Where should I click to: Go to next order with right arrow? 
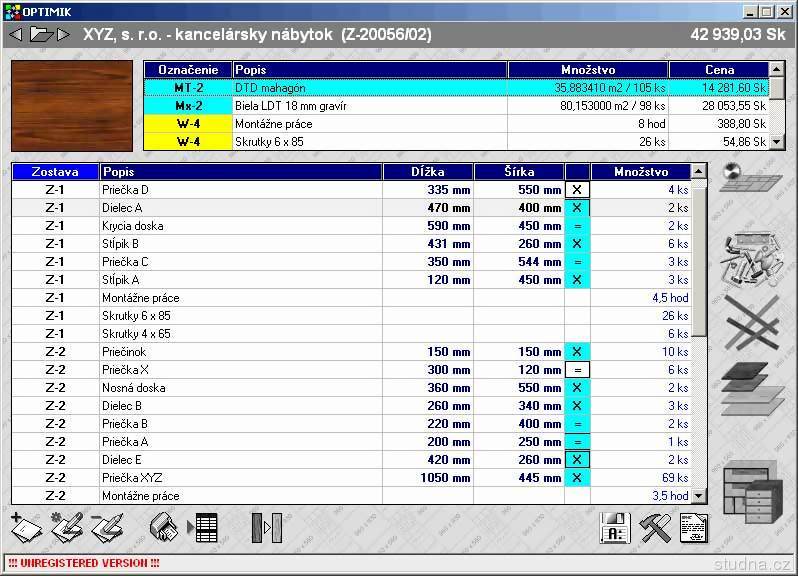pos(64,35)
